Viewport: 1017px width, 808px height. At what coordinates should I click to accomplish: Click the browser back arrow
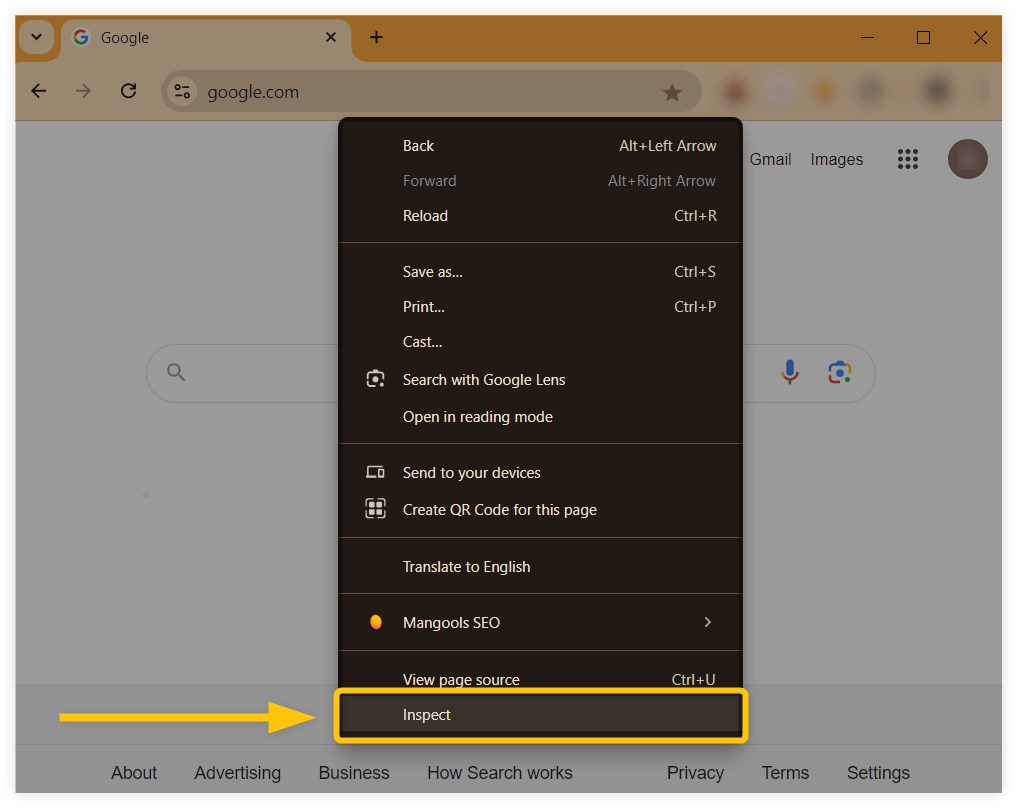click(x=39, y=91)
